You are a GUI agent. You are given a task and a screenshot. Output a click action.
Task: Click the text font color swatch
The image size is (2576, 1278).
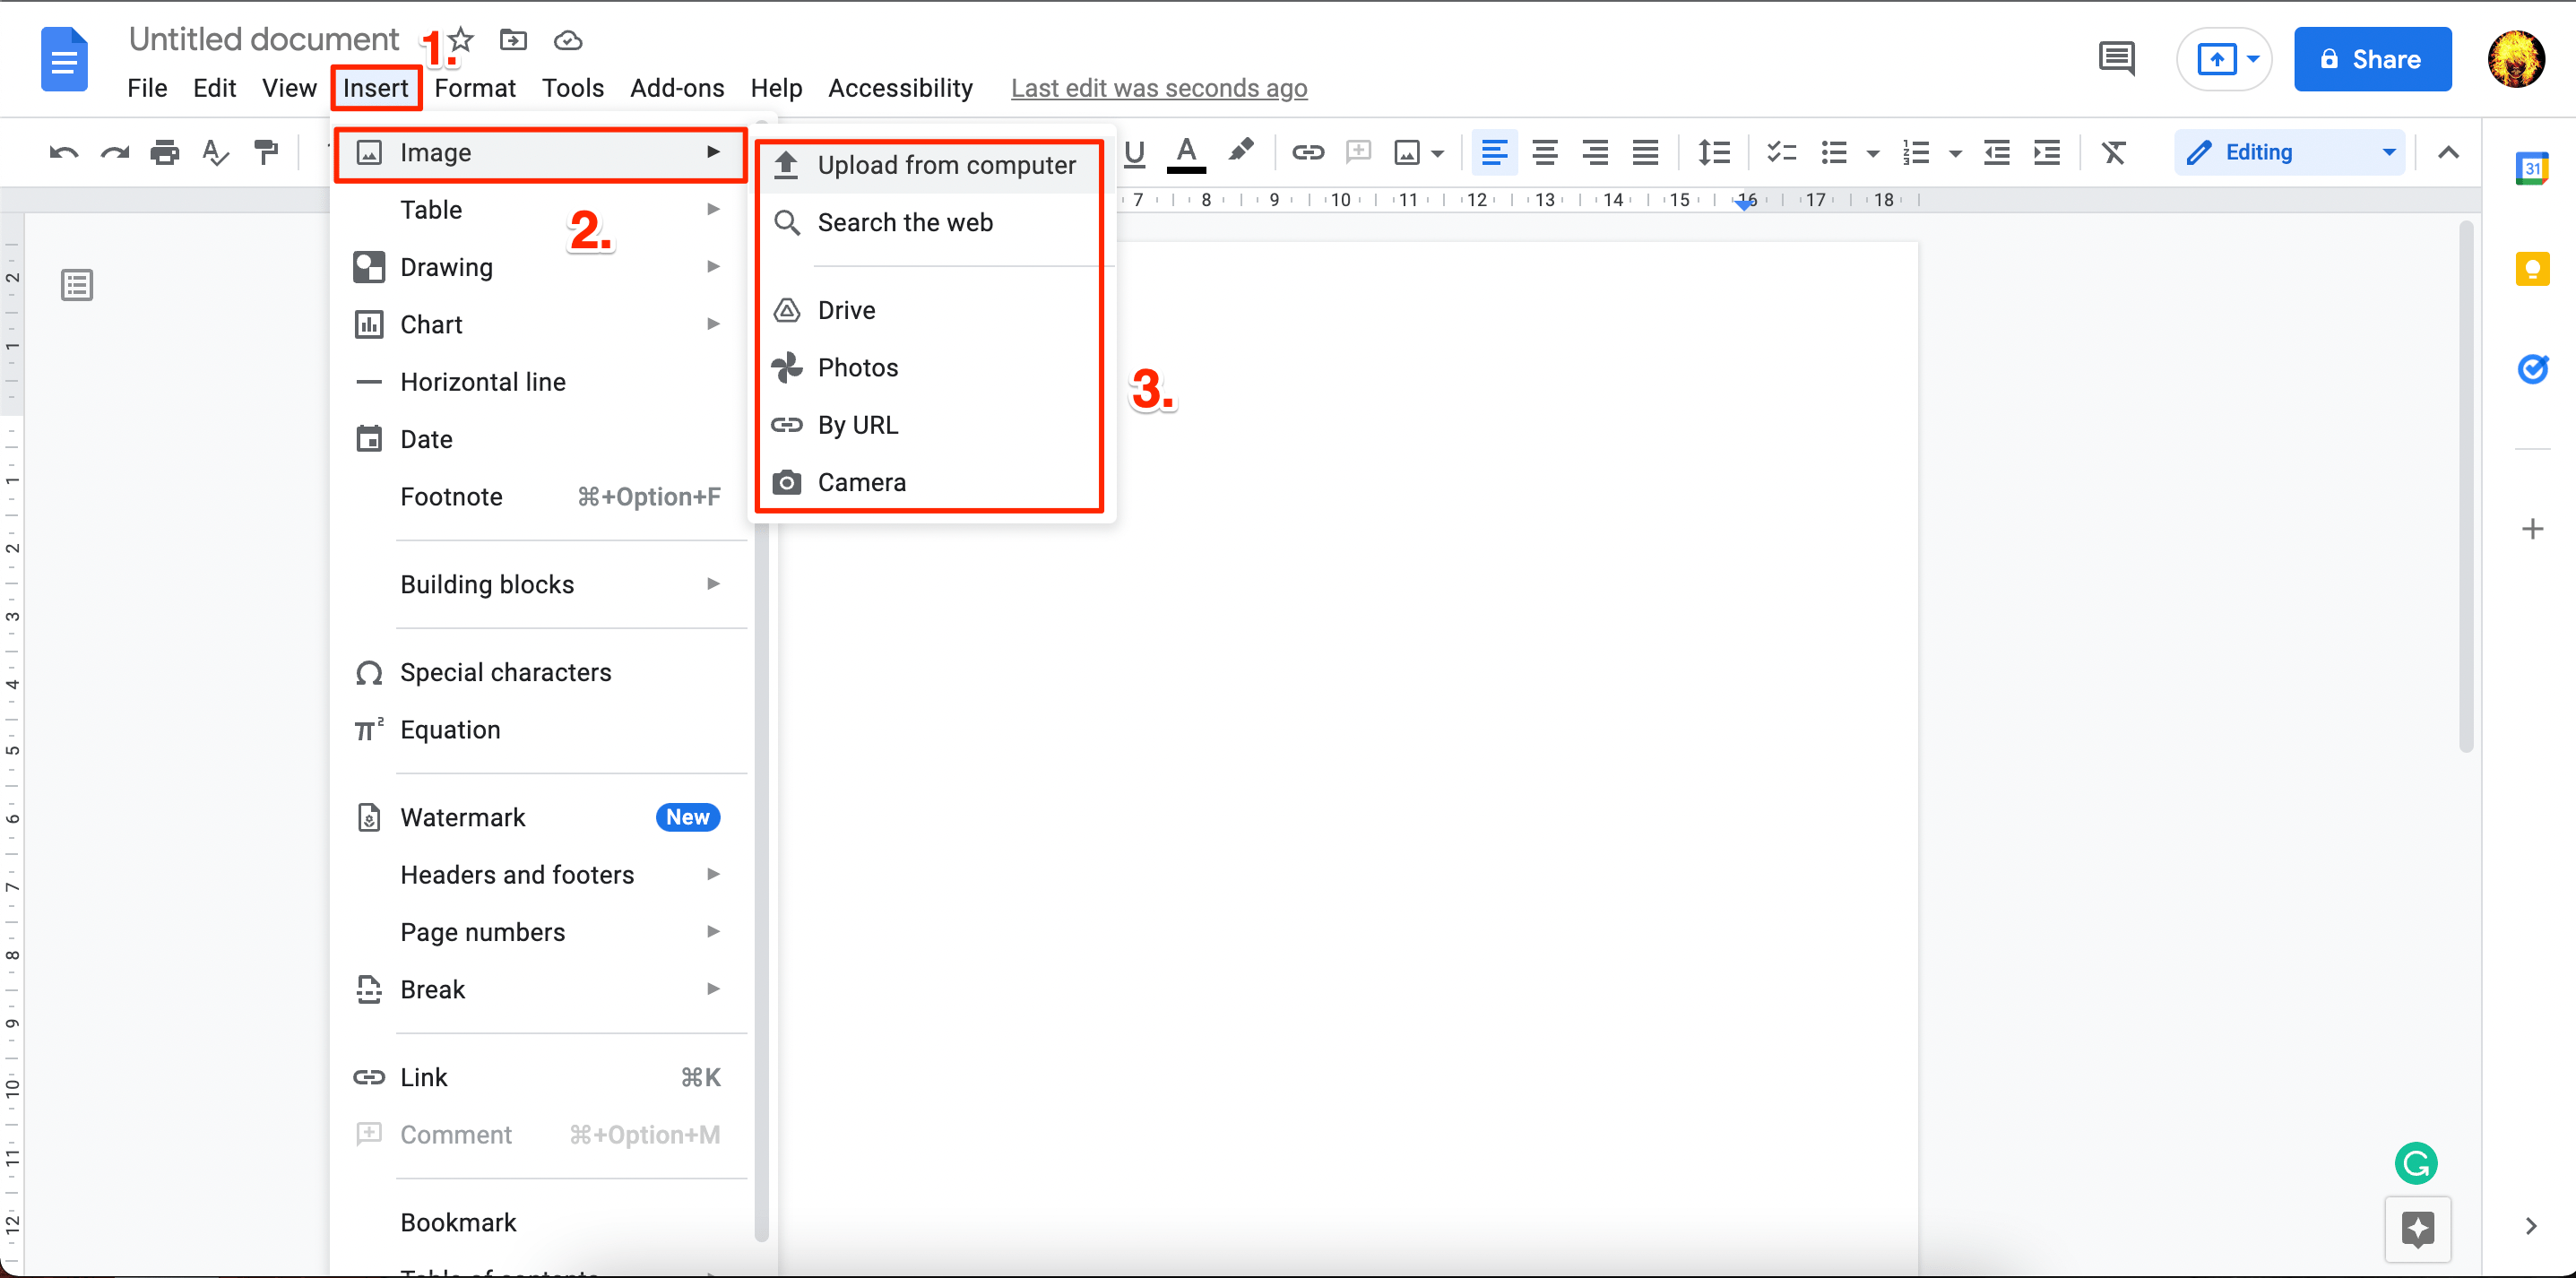tap(1188, 151)
